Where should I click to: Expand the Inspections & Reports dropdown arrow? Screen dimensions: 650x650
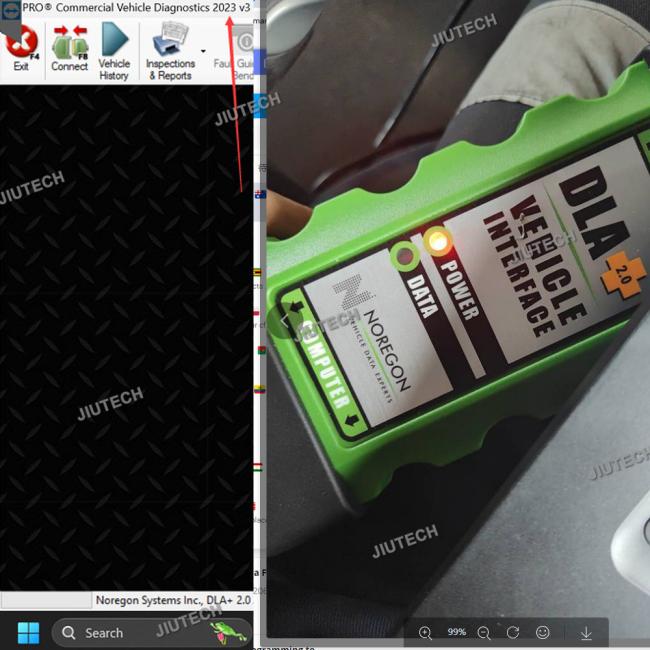pyautogui.click(x=203, y=51)
